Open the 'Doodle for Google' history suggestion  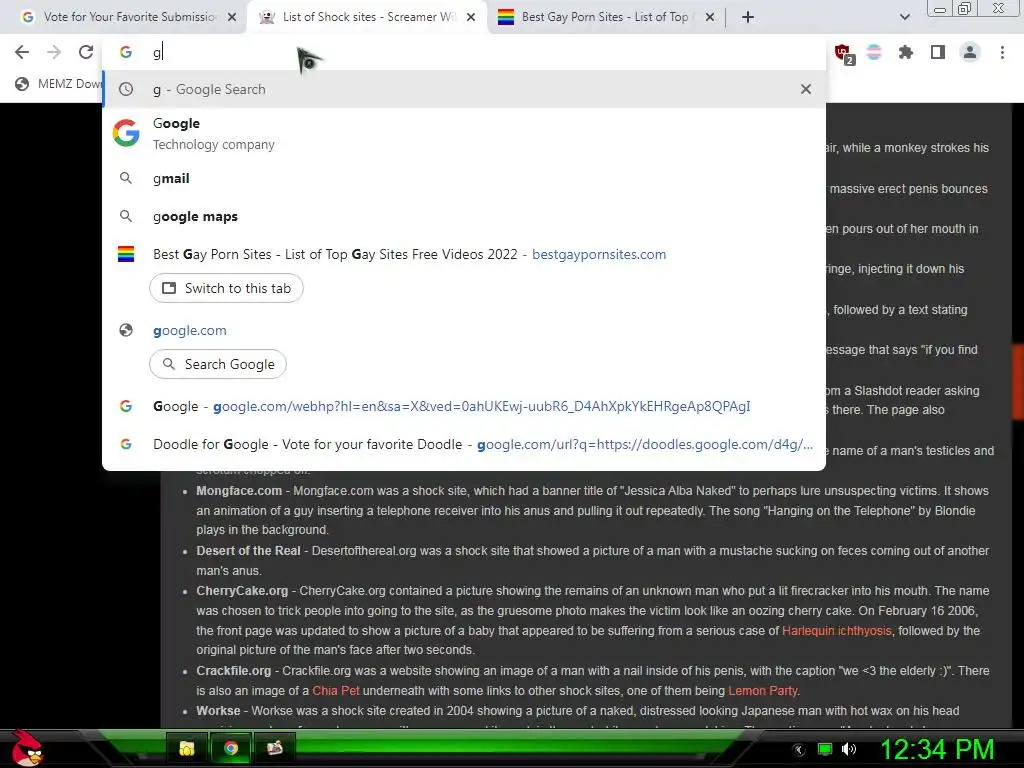(464, 444)
